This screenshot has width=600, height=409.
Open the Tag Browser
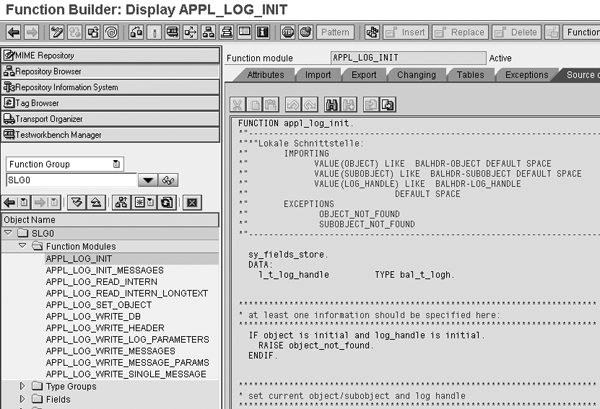click(x=111, y=103)
